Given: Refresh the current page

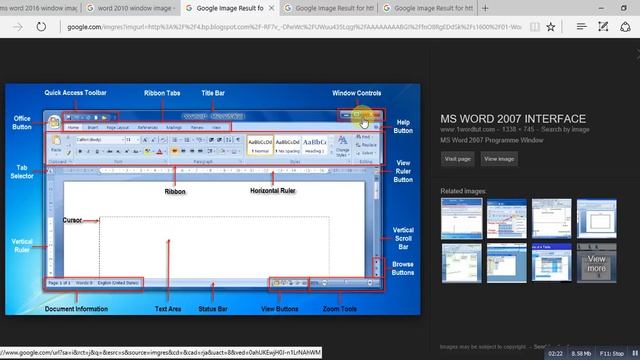Looking at the screenshot, I should 41,27.
